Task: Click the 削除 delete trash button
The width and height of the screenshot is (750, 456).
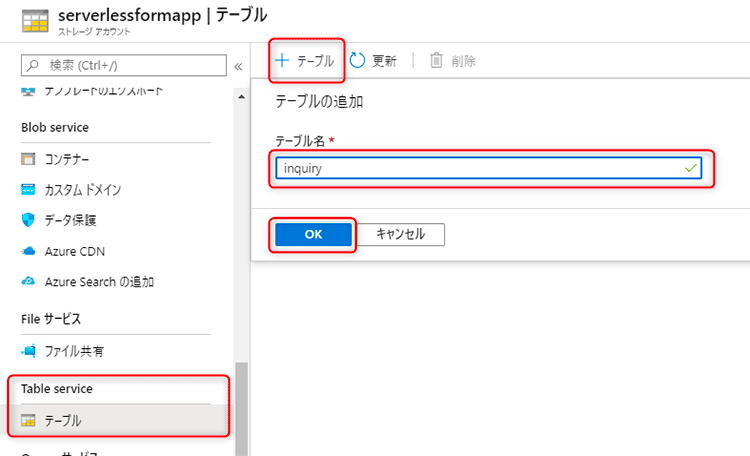Action: click(x=452, y=61)
